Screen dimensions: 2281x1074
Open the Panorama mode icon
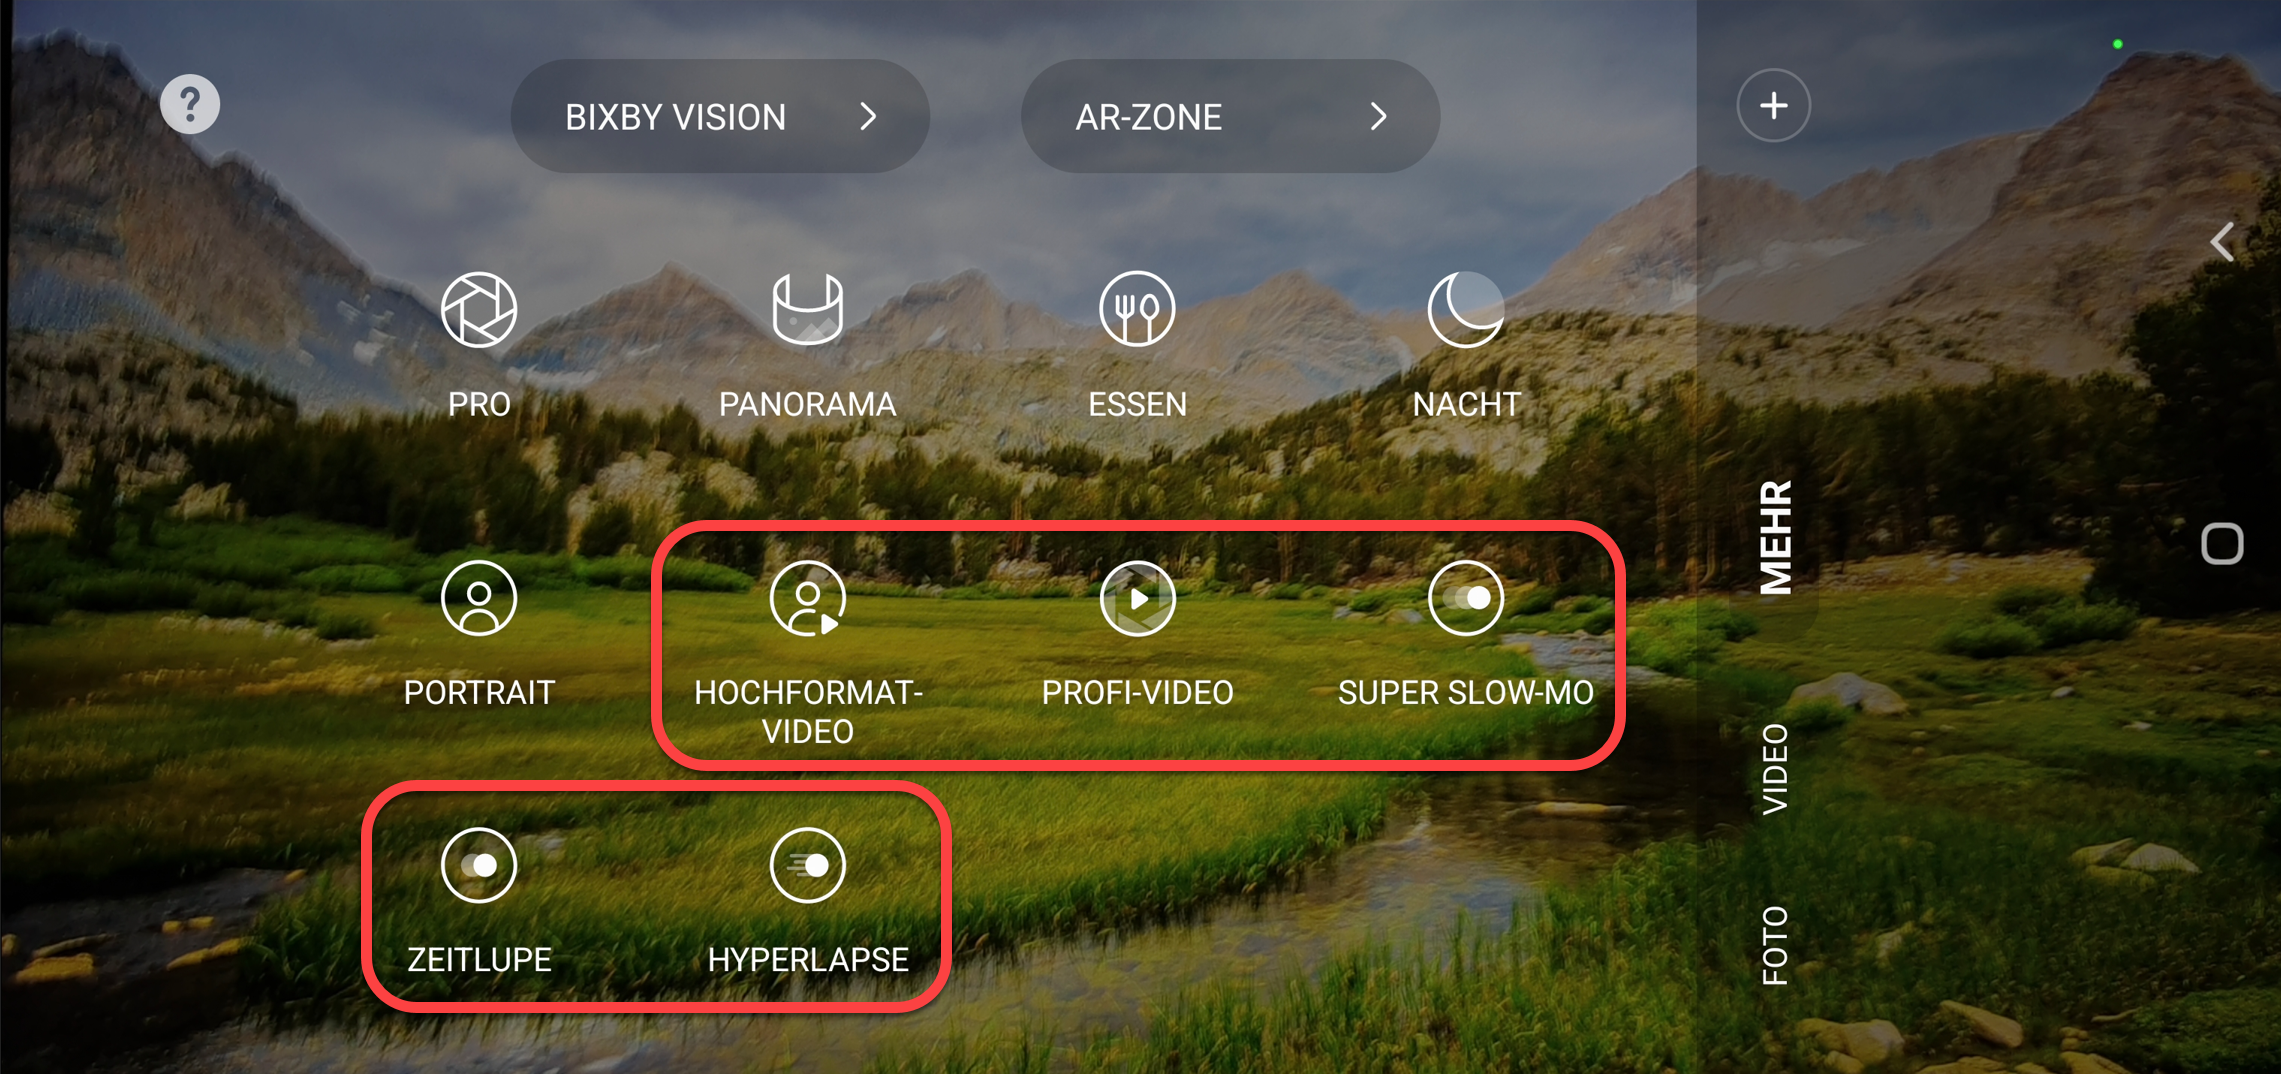[807, 309]
